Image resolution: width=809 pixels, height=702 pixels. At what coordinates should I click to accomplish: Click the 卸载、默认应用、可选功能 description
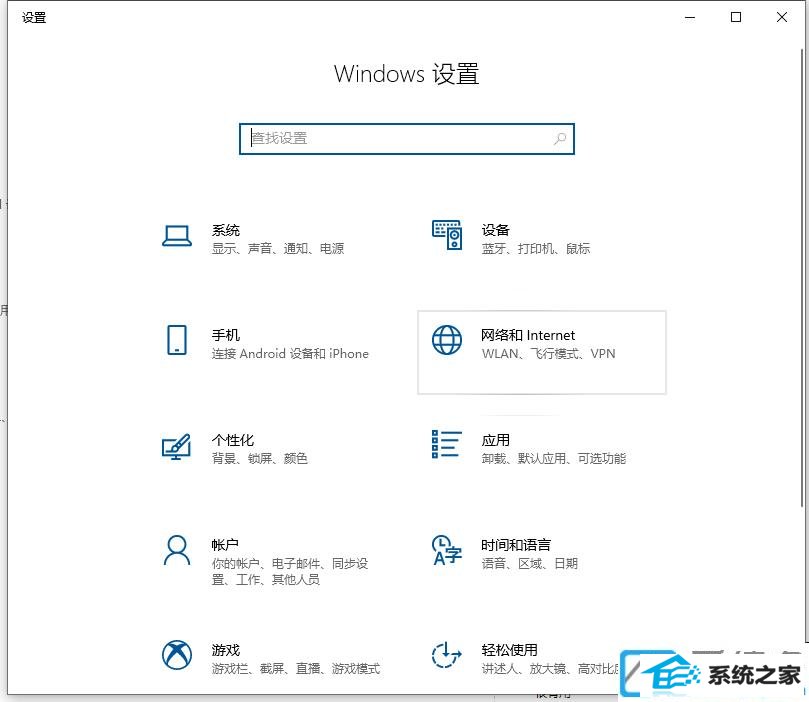pyautogui.click(x=554, y=459)
